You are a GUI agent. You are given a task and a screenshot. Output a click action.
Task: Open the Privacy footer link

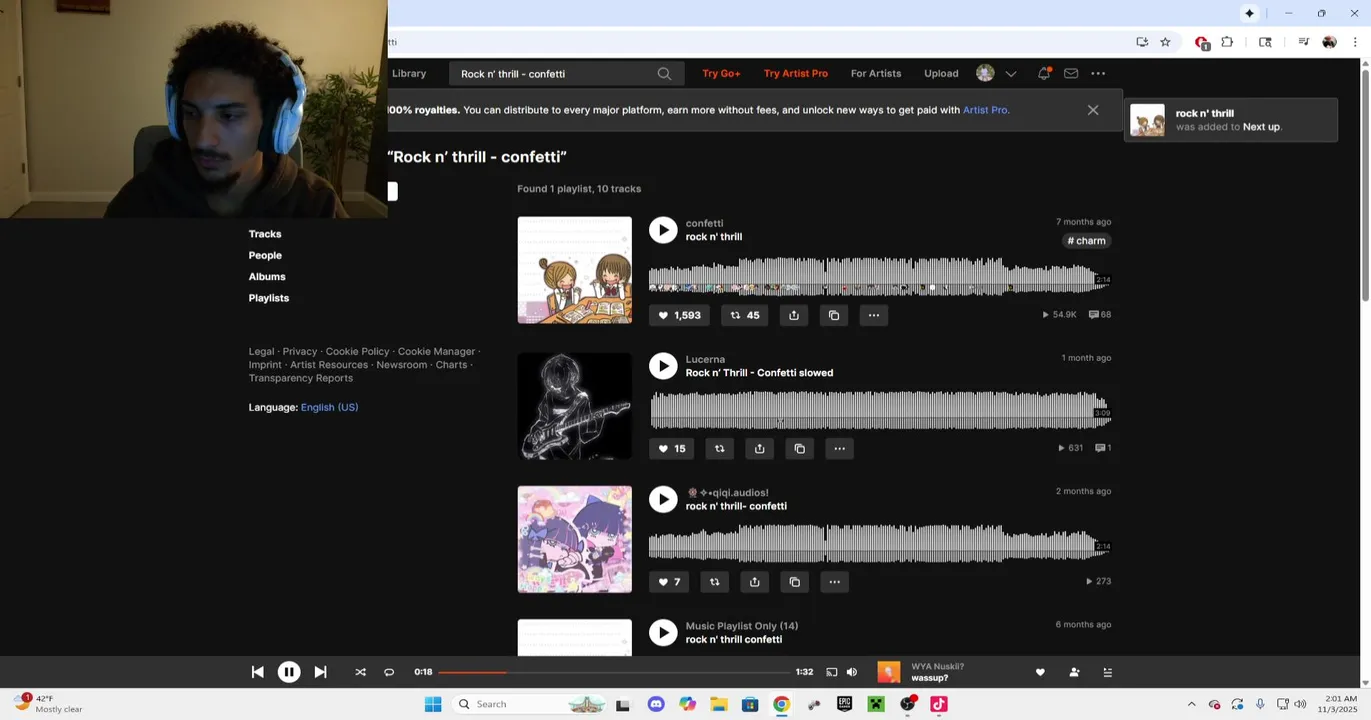(300, 352)
